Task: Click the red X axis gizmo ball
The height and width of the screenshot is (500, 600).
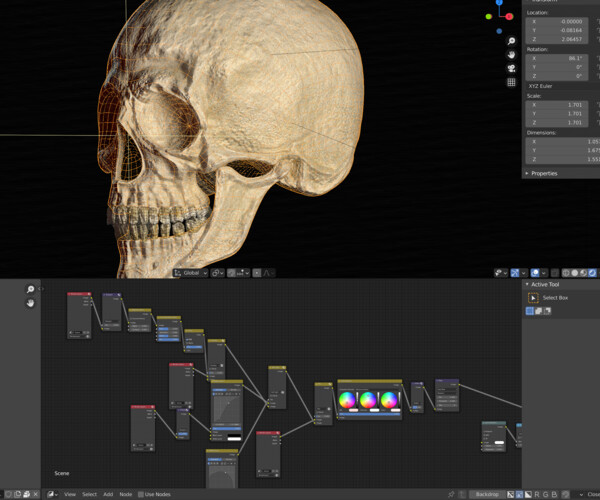Action: point(509,16)
